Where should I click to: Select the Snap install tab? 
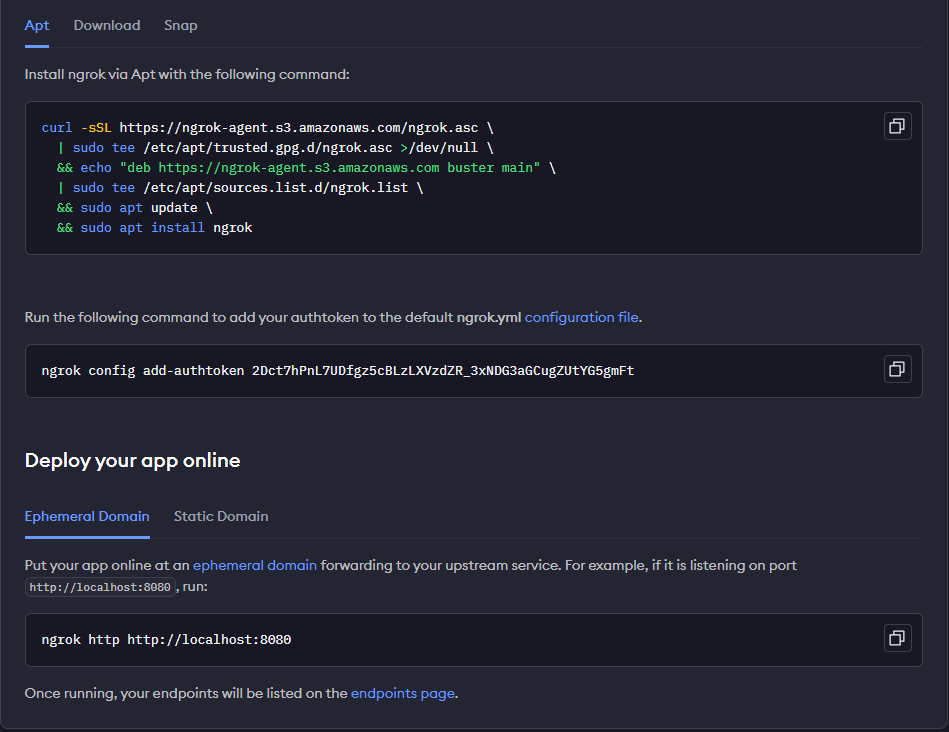(x=181, y=25)
